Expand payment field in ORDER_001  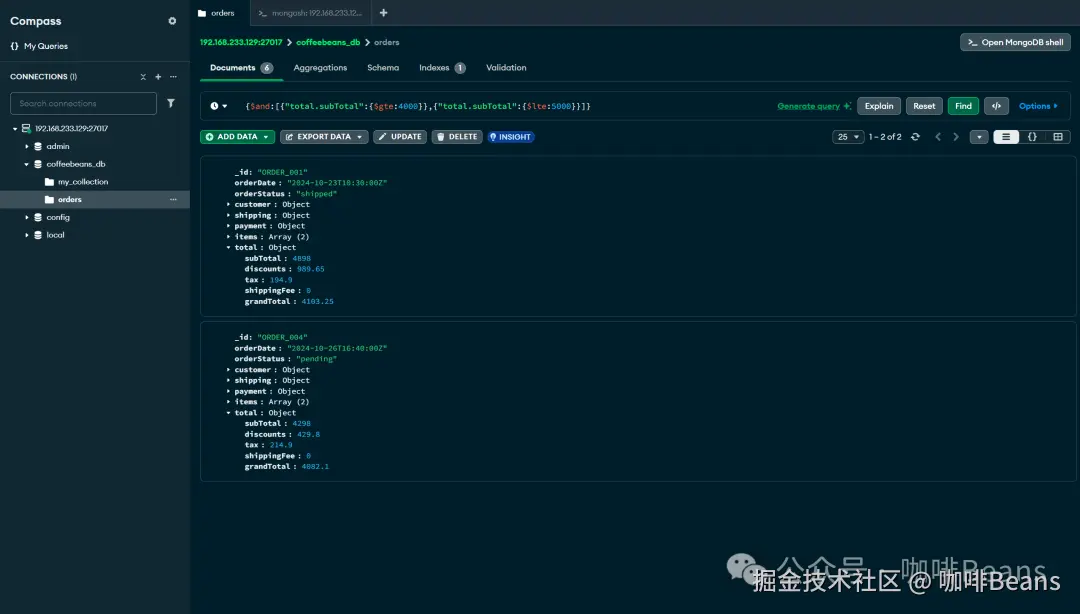(229, 226)
